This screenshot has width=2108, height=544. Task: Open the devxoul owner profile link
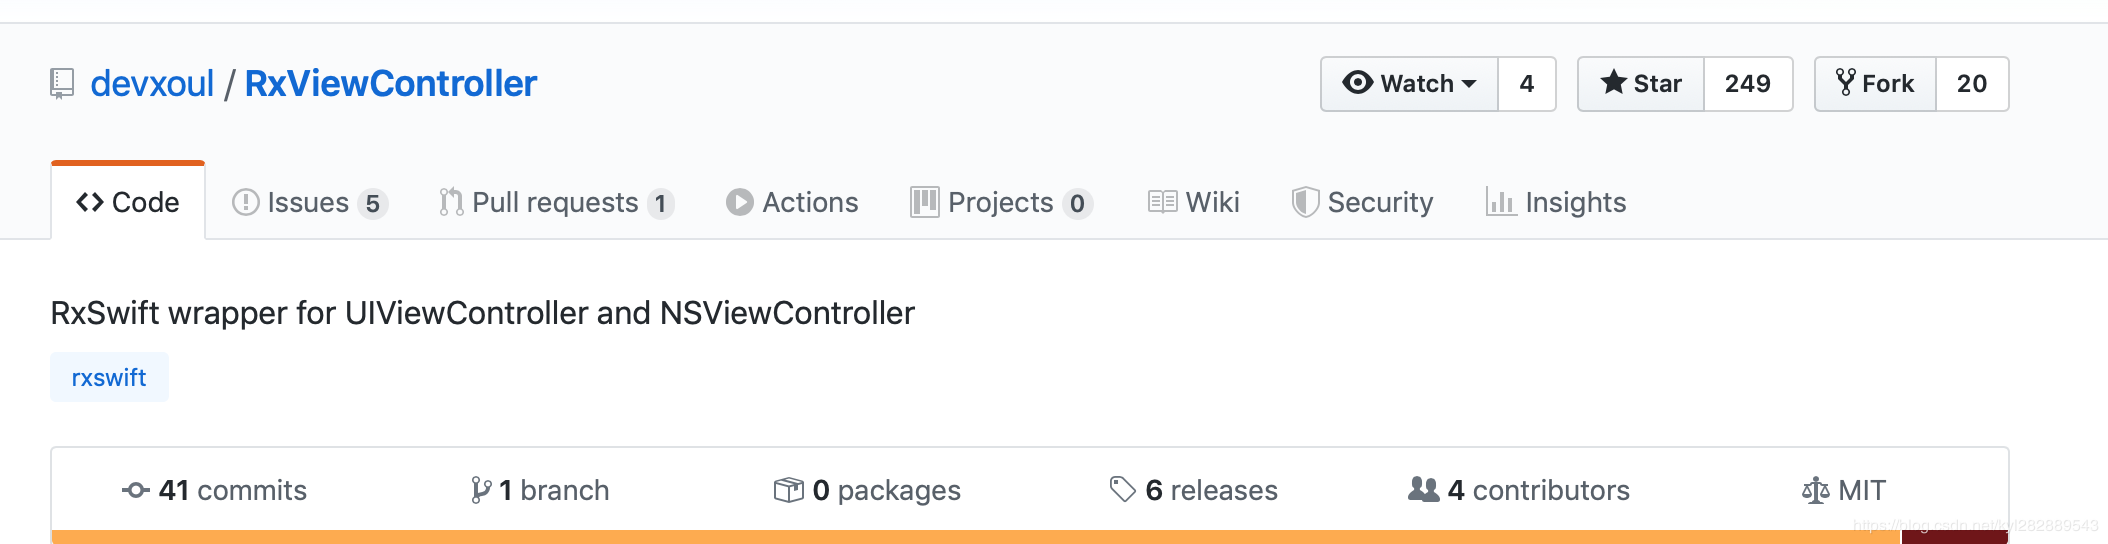pyautogui.click(x=152, y=84)
